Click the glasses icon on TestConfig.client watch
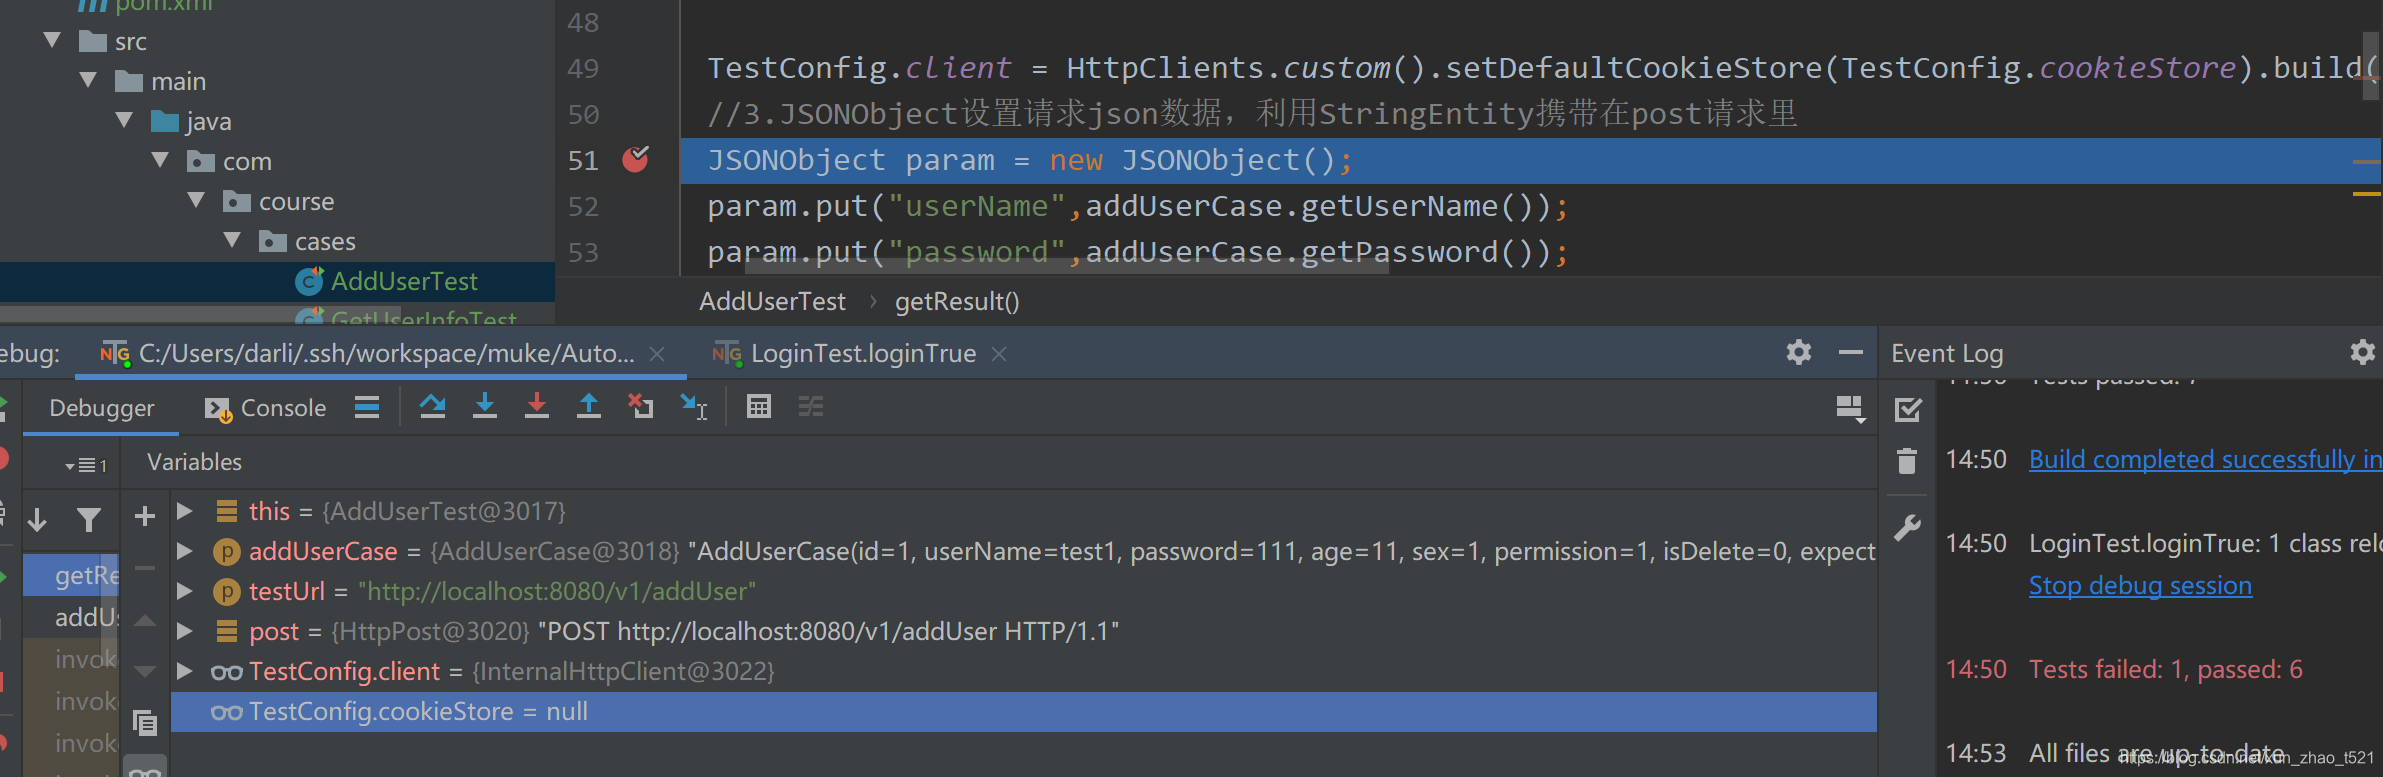 click(x=226, y=672)
